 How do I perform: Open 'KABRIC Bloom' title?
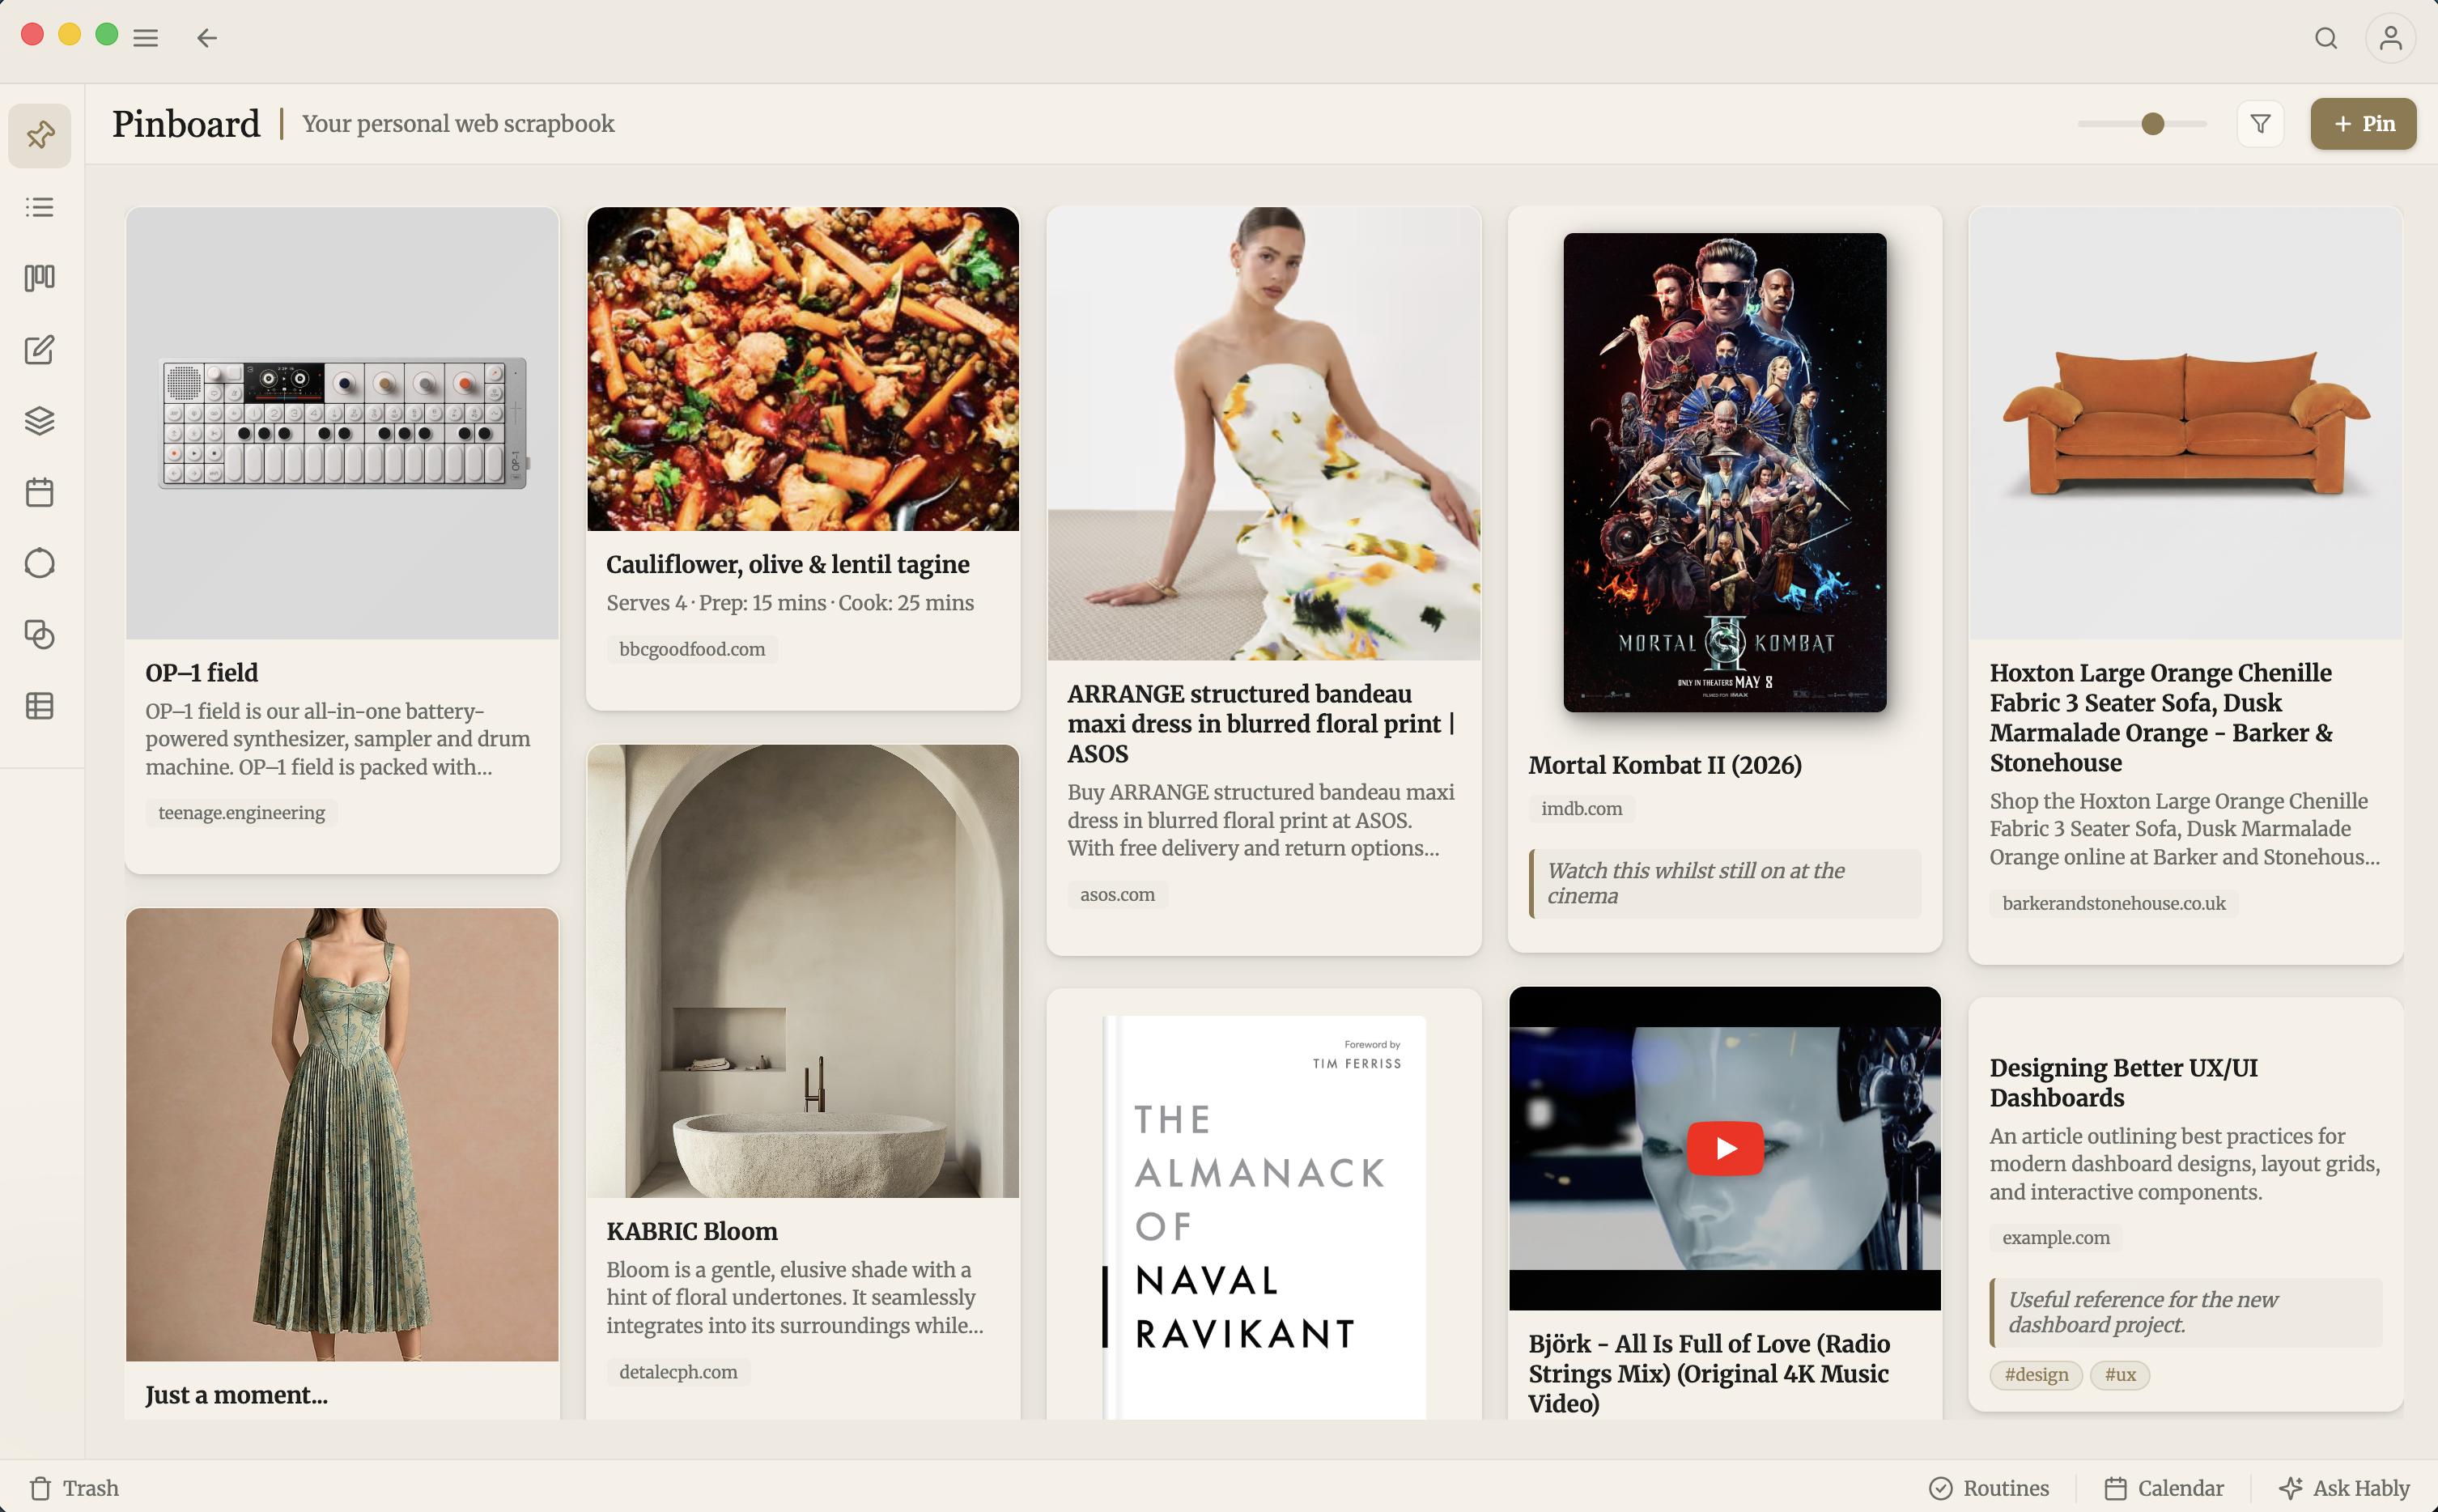(x=692, y=1231)
